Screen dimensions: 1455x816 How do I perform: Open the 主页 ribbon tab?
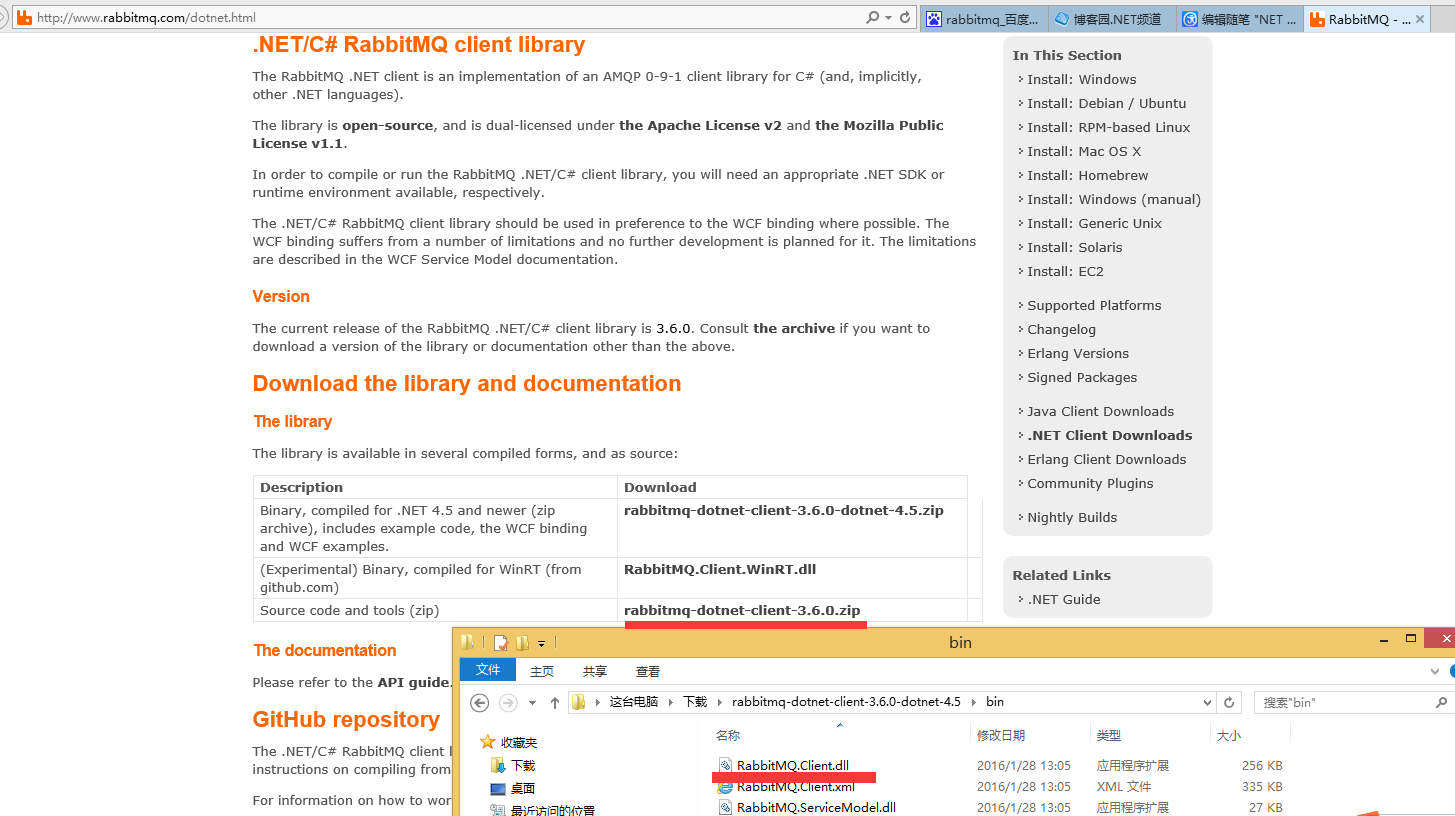[x=542, y=671]
